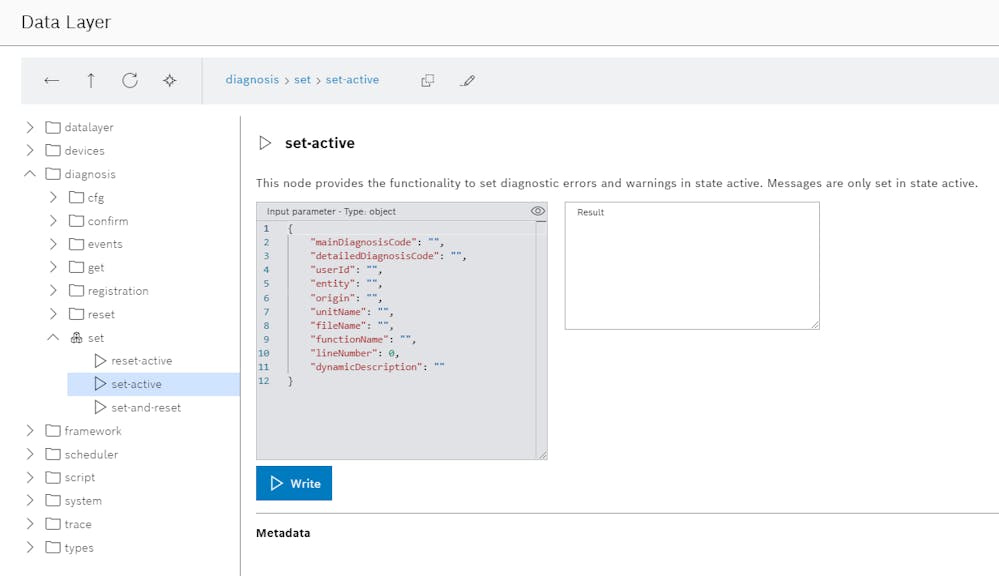Click the events folder icon
The height and width of the screenshot is (576, 999).
(76, 244)
